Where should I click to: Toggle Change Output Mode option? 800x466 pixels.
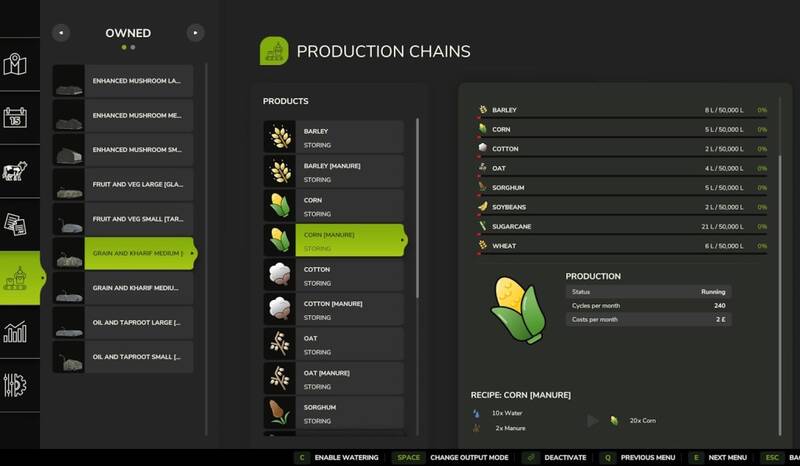(451, 457)
